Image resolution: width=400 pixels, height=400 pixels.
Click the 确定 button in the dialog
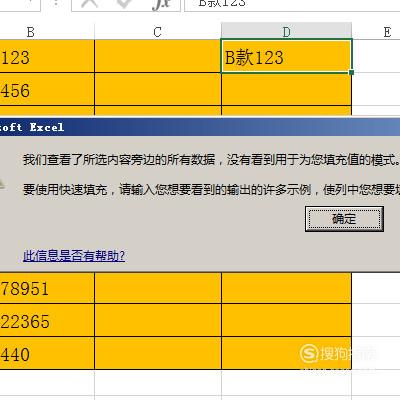point(344,219)
